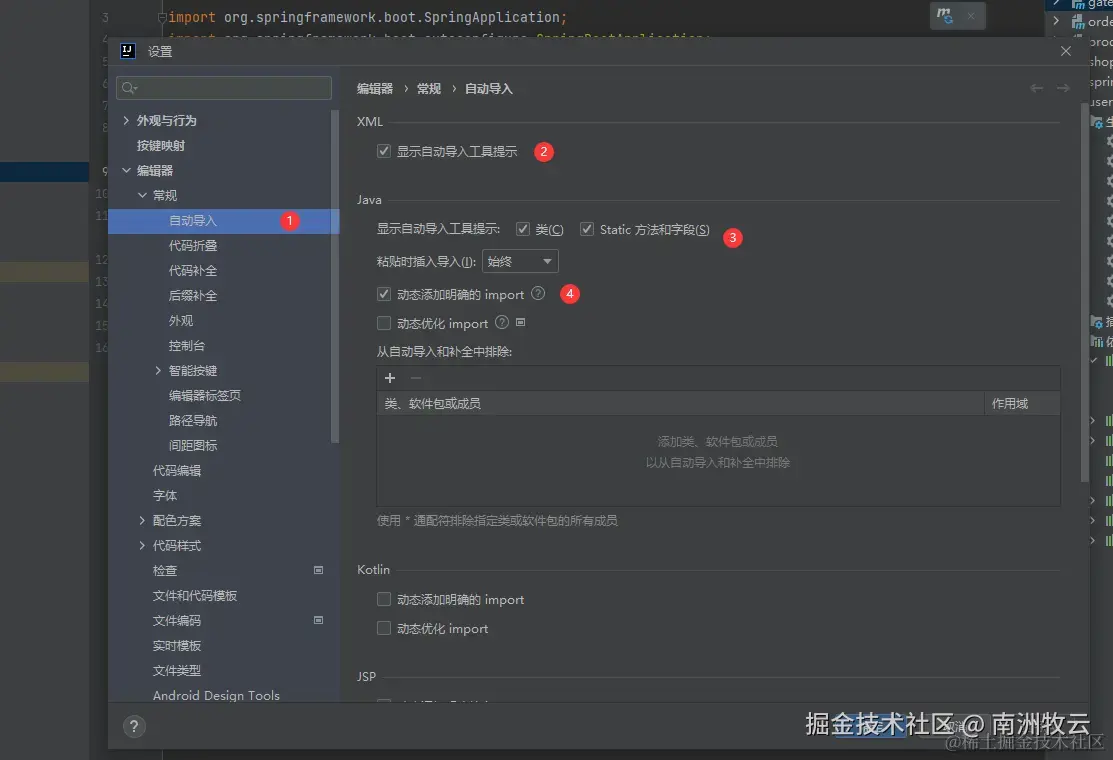Viewport: 1113px width, 760px height.
Task: Open 路径导航 settings page
Action: tap(193, 420)
